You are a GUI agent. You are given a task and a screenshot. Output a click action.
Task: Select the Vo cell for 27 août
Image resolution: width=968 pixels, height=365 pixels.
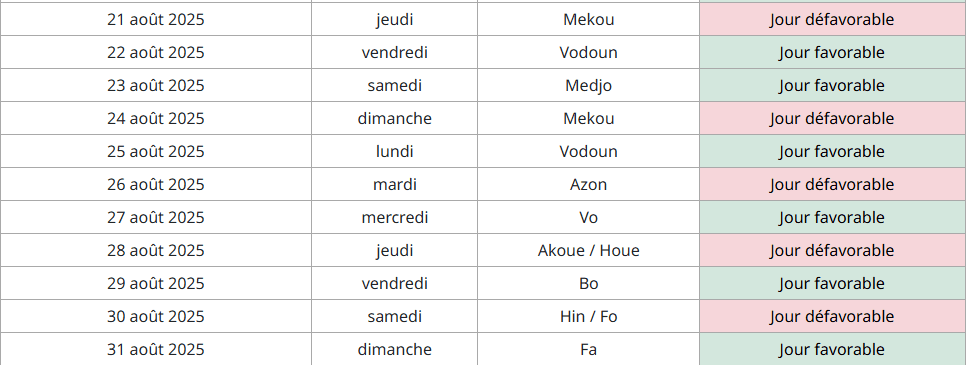click(x=588, y=217)
